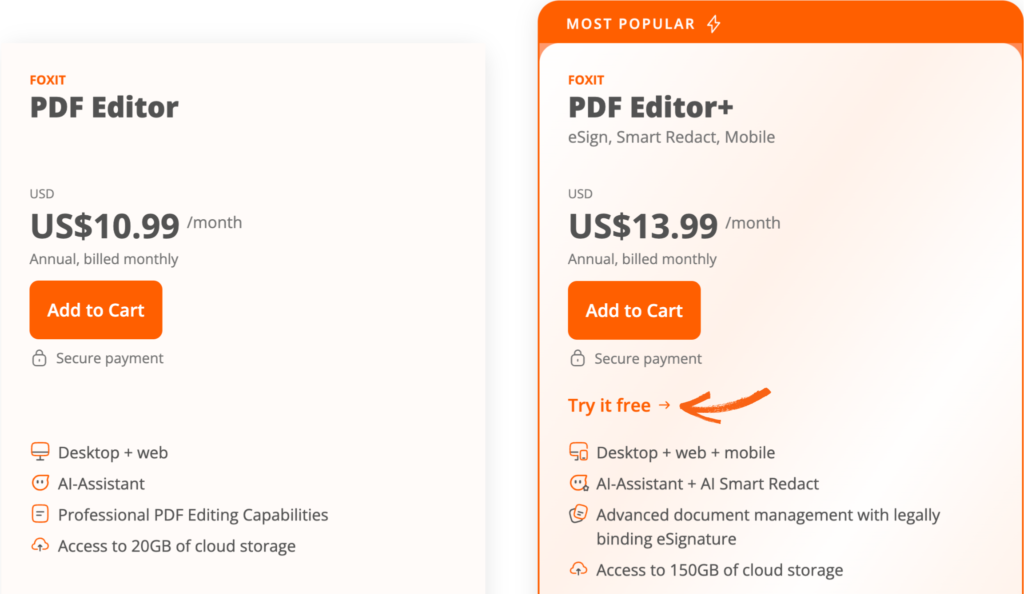Click the eSignature document management icon
This screenshot has height=594, width=1024.
578,514
